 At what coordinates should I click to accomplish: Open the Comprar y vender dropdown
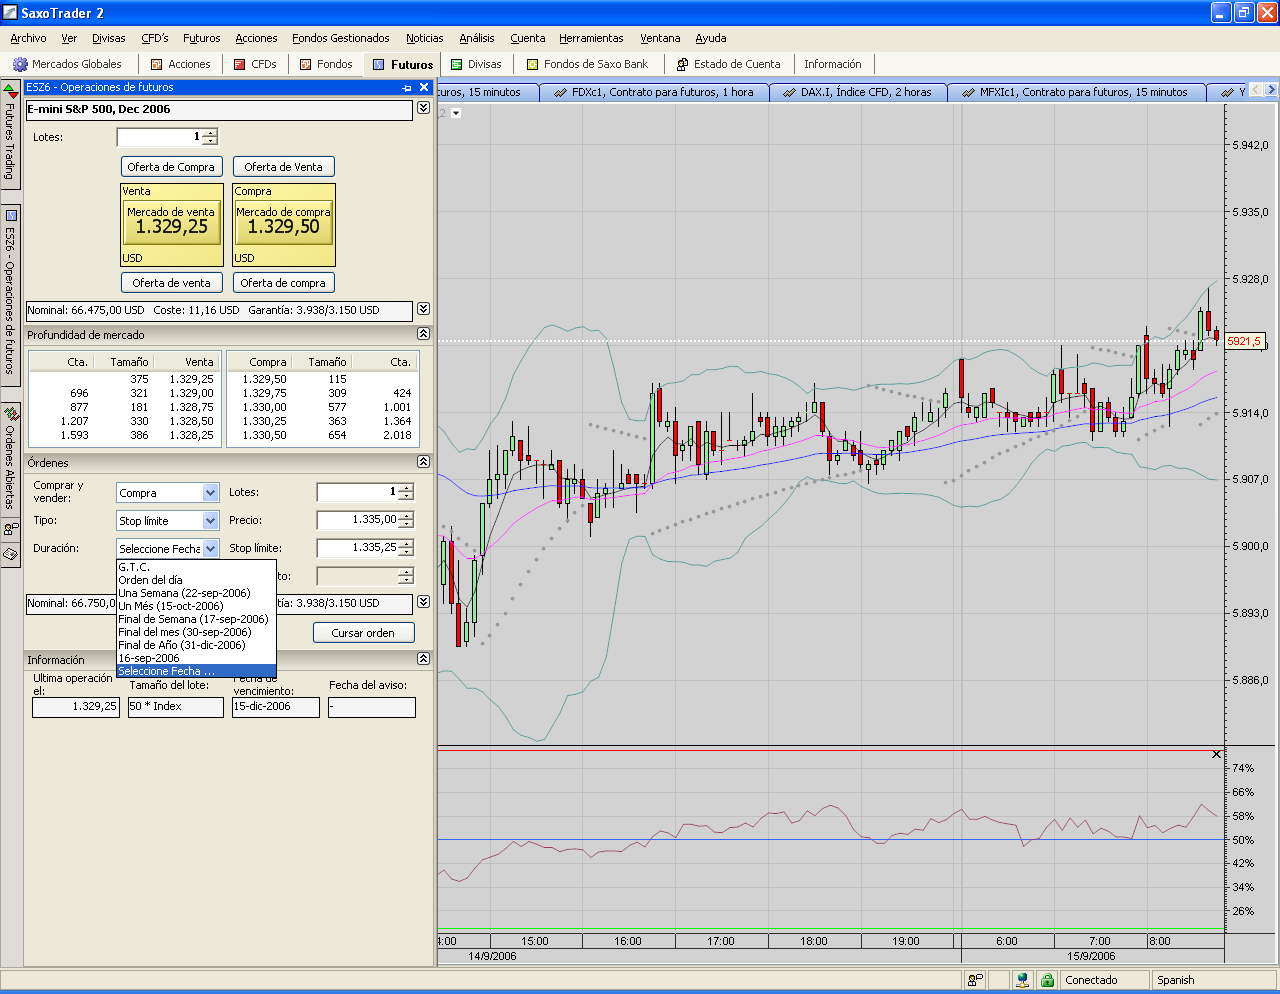tap(210, 492)
